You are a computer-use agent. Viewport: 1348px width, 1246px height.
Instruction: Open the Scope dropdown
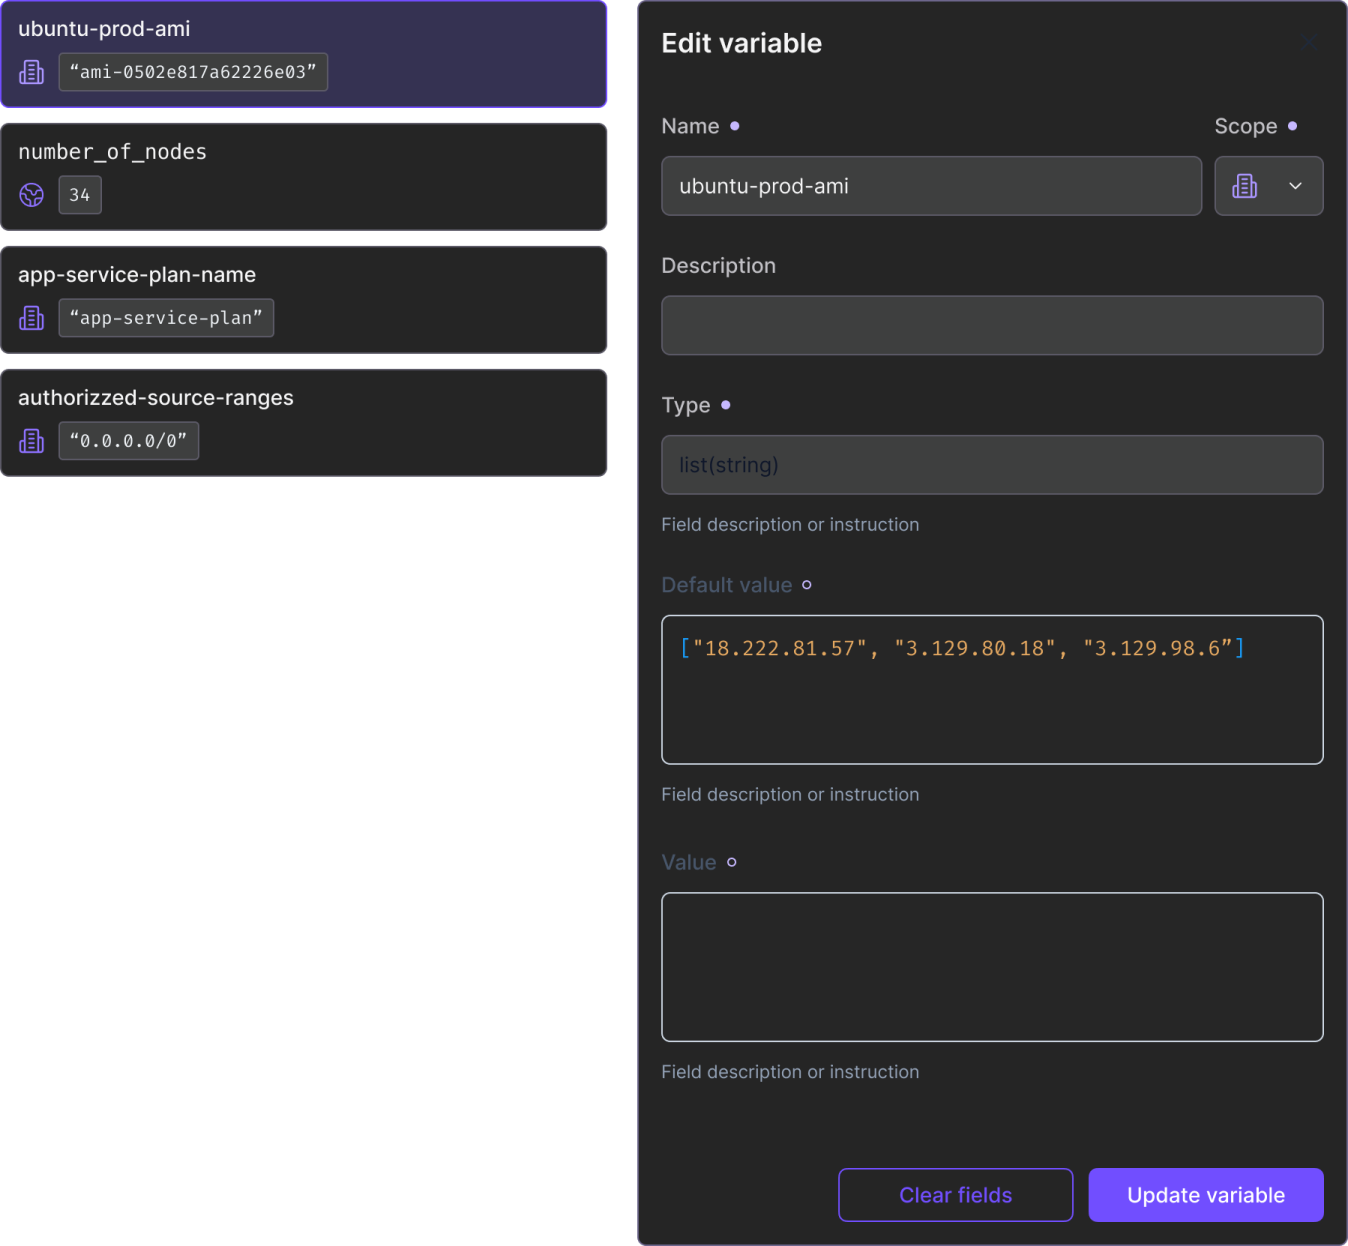1268,186
